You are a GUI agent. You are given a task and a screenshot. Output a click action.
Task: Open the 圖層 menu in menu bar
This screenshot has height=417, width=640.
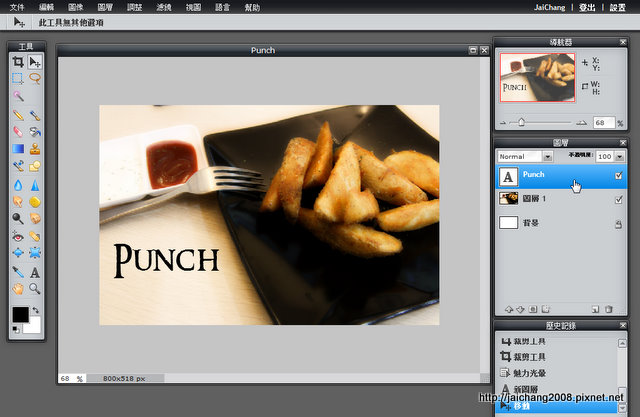pyautogui.click(x=105, y=7)
